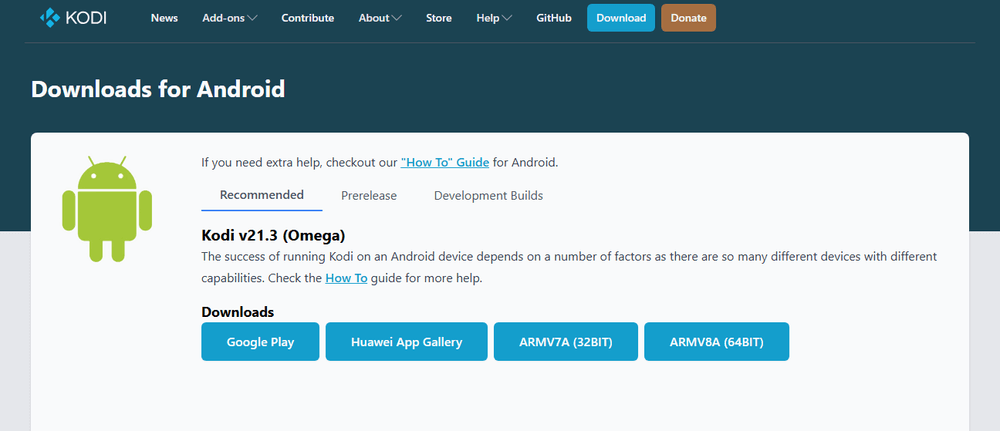Click the Downloads subheading text
Screen dimensions: 1000x431
(x=238, y=312)
